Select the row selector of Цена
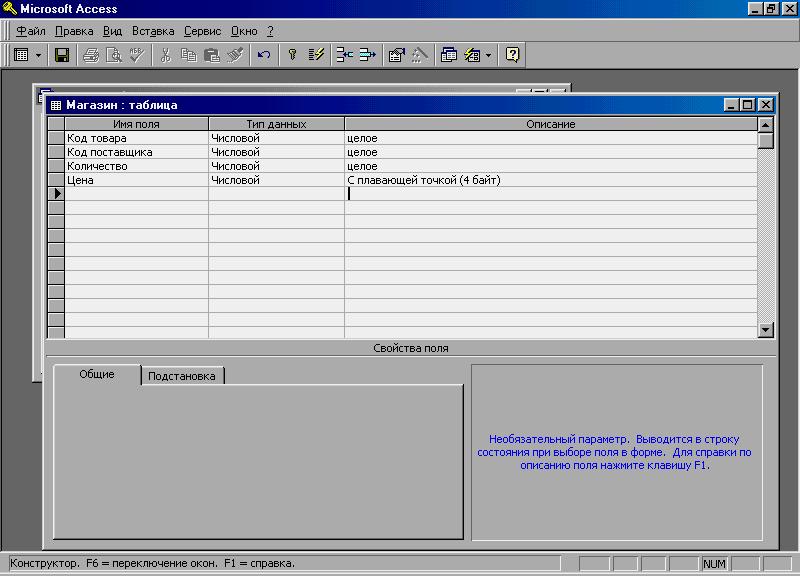This screenshot has height=576, width=800. pos(56,180)
